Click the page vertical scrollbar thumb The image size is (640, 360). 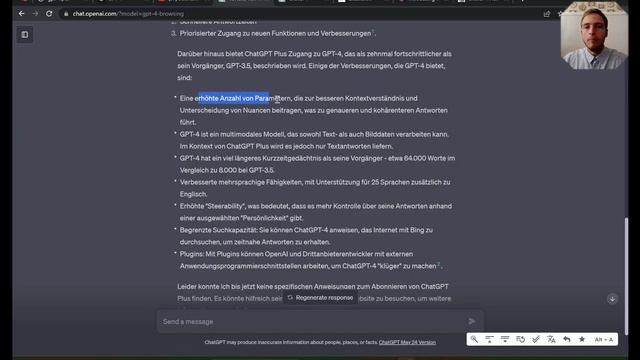coord(626,277)
